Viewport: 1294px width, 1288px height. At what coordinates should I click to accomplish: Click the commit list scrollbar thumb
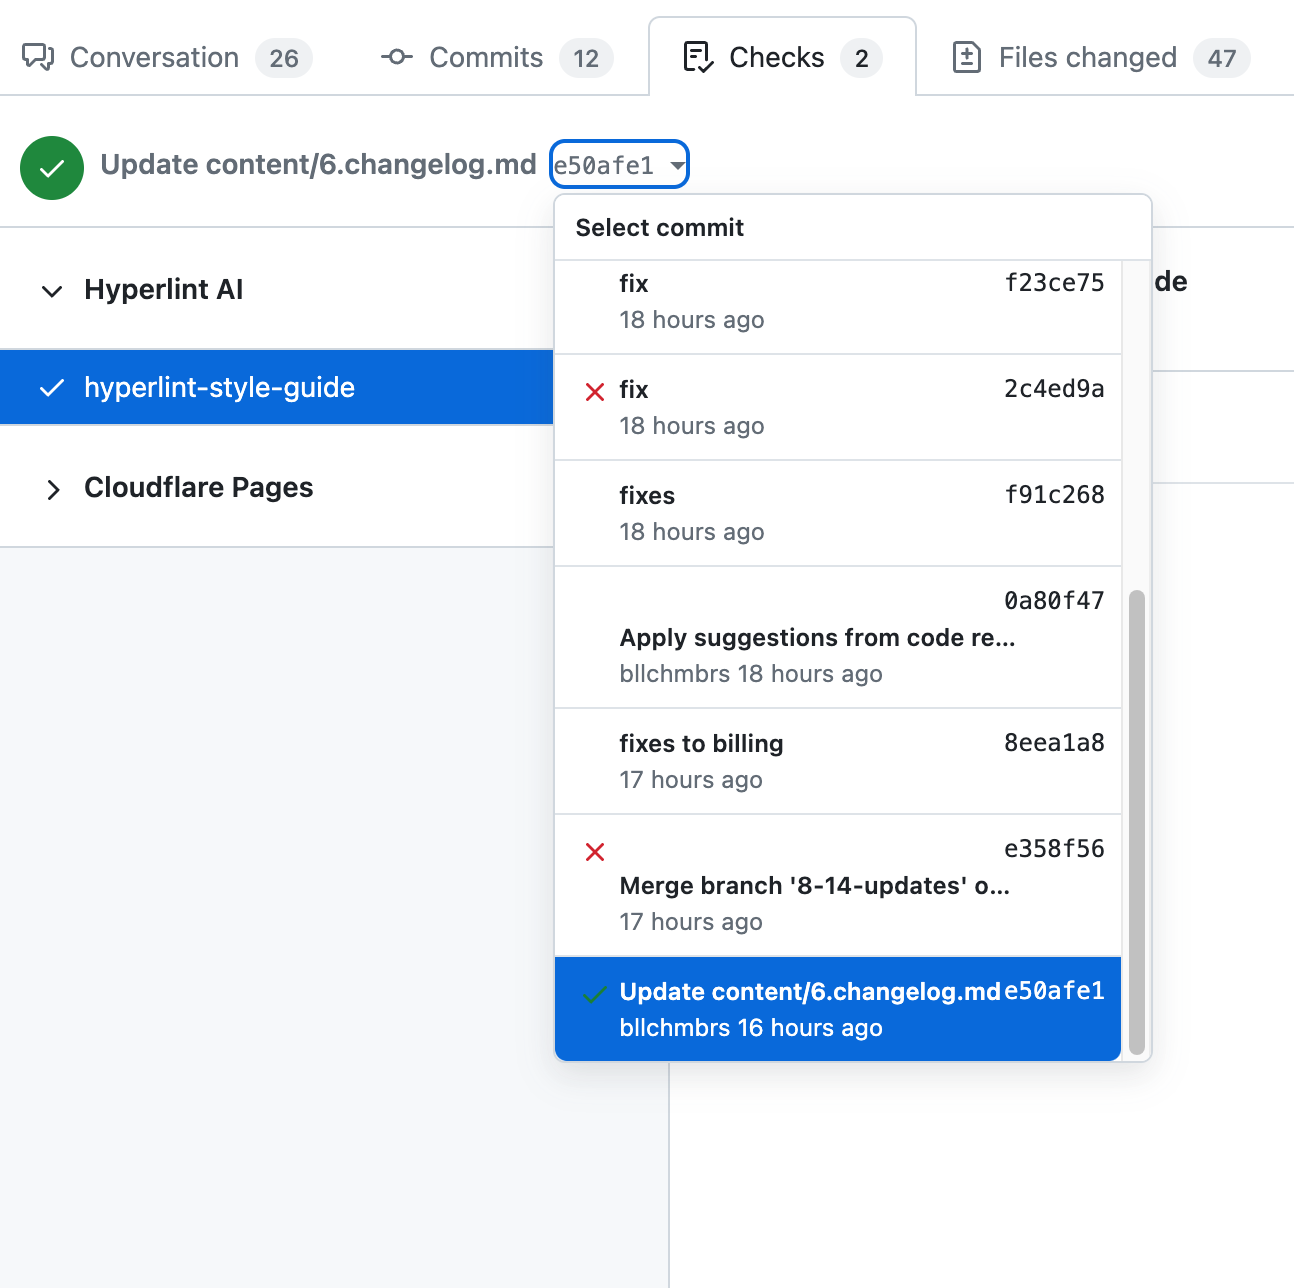[1136, 820]
